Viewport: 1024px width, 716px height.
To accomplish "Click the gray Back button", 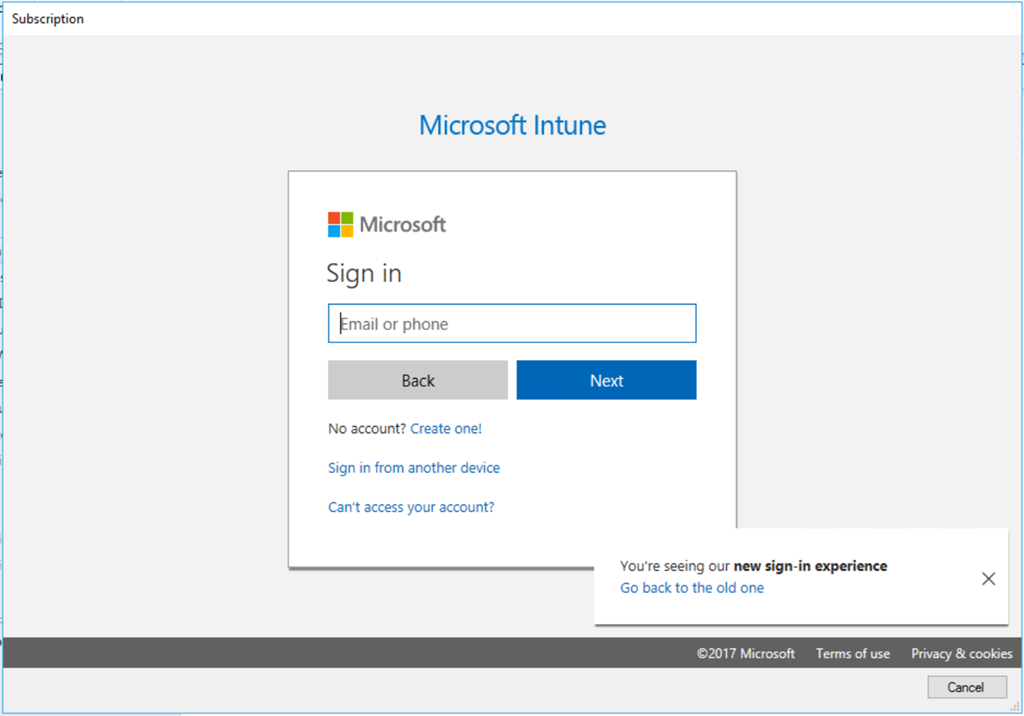I will 418,381.
